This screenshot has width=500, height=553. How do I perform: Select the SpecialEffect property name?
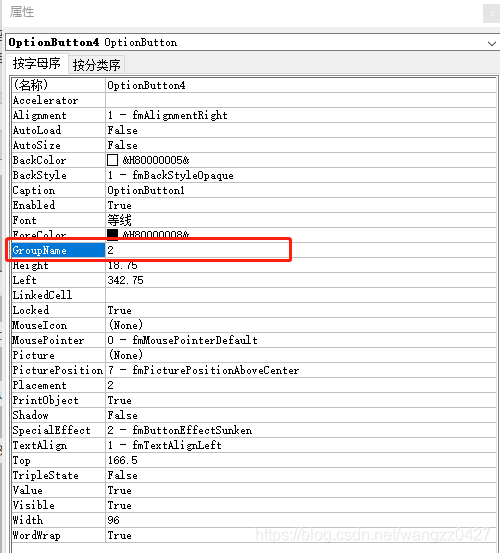coord(51,430)
